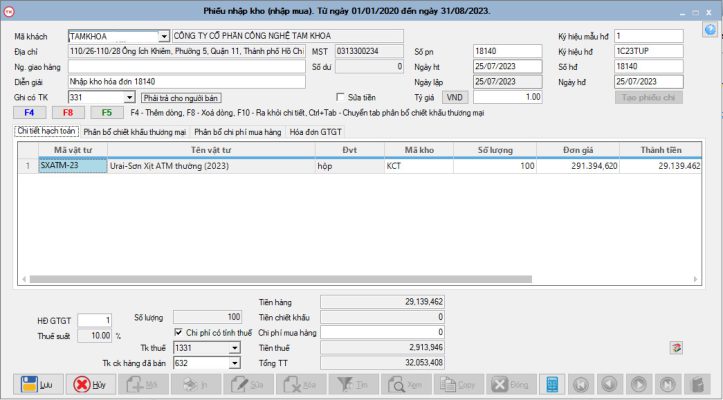Save the voucher with the Lưu button
Screen dimensions: 723x400
(x=38, y=384)
